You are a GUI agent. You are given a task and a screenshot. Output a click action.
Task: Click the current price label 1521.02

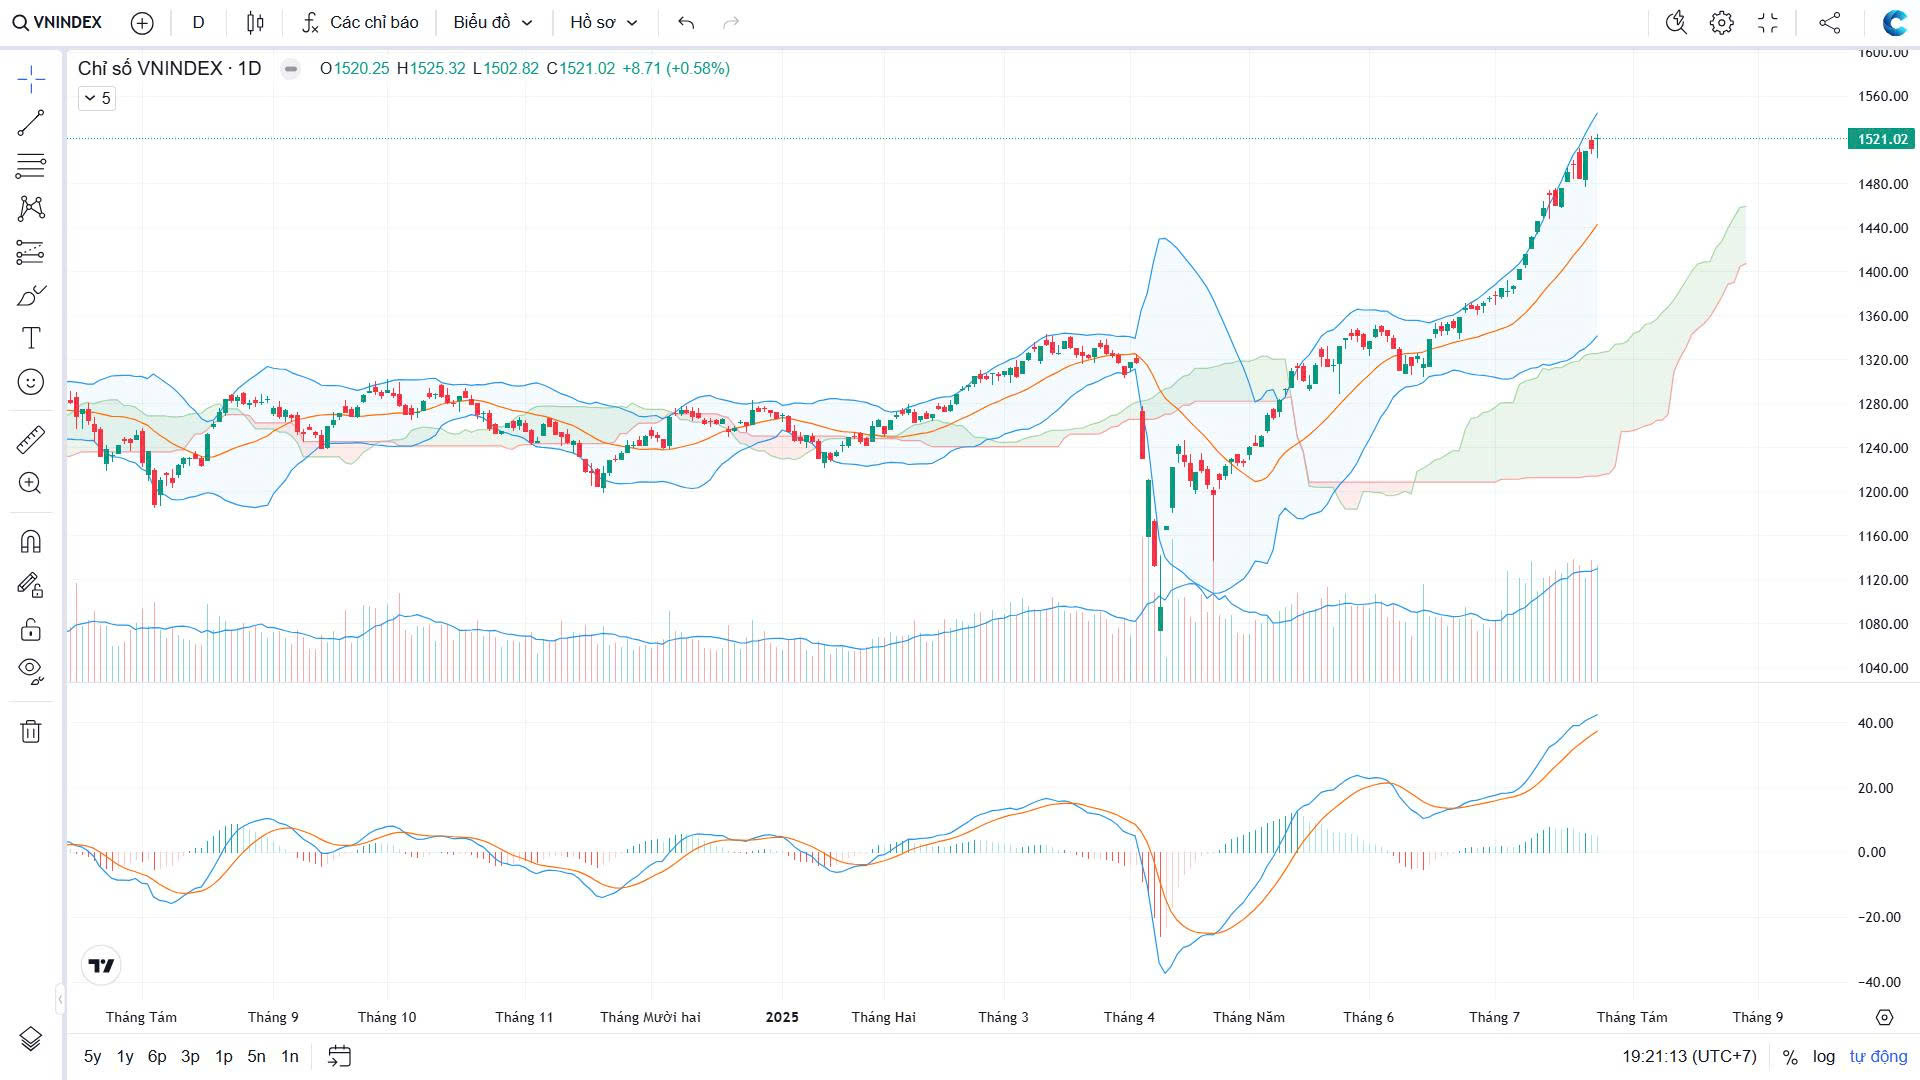(1881, 139)
